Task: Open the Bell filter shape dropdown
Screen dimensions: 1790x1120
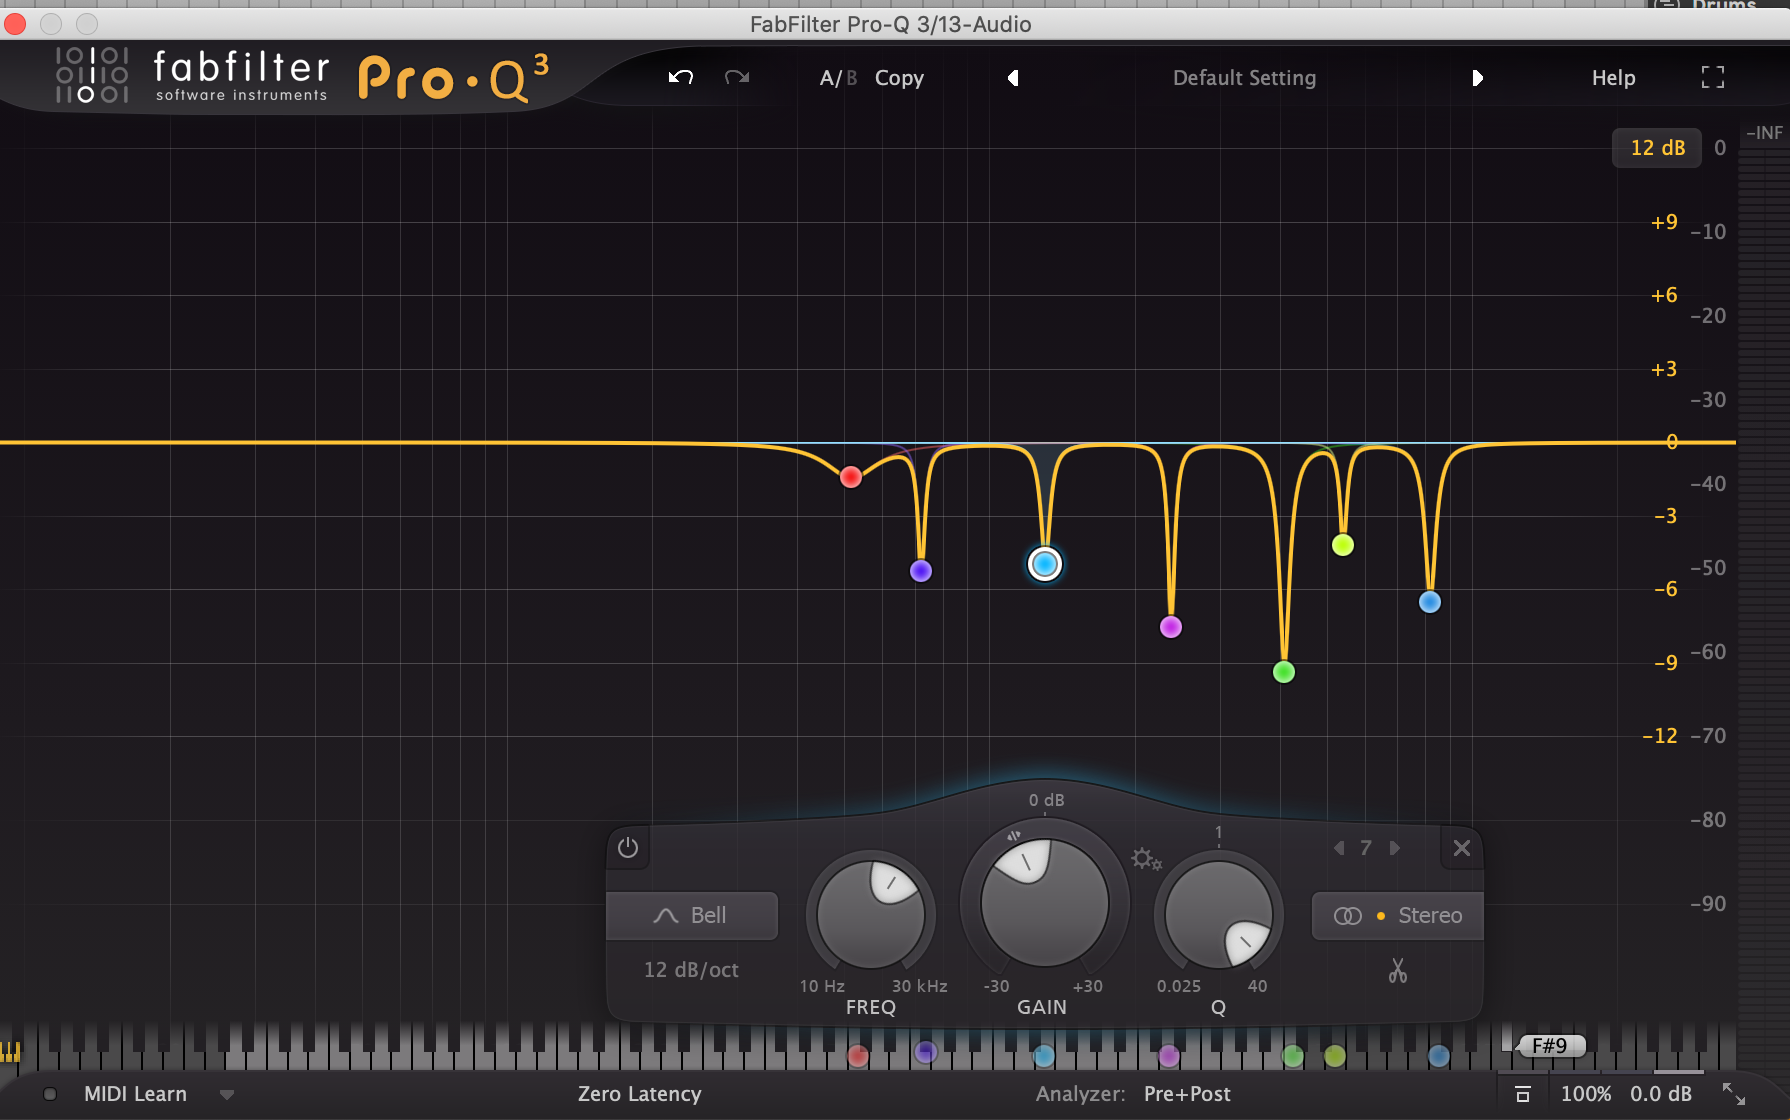Action: coord(692,915)
